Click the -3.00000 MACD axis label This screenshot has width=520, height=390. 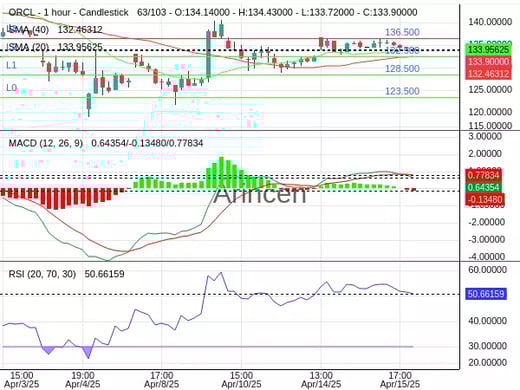point(486,239)
